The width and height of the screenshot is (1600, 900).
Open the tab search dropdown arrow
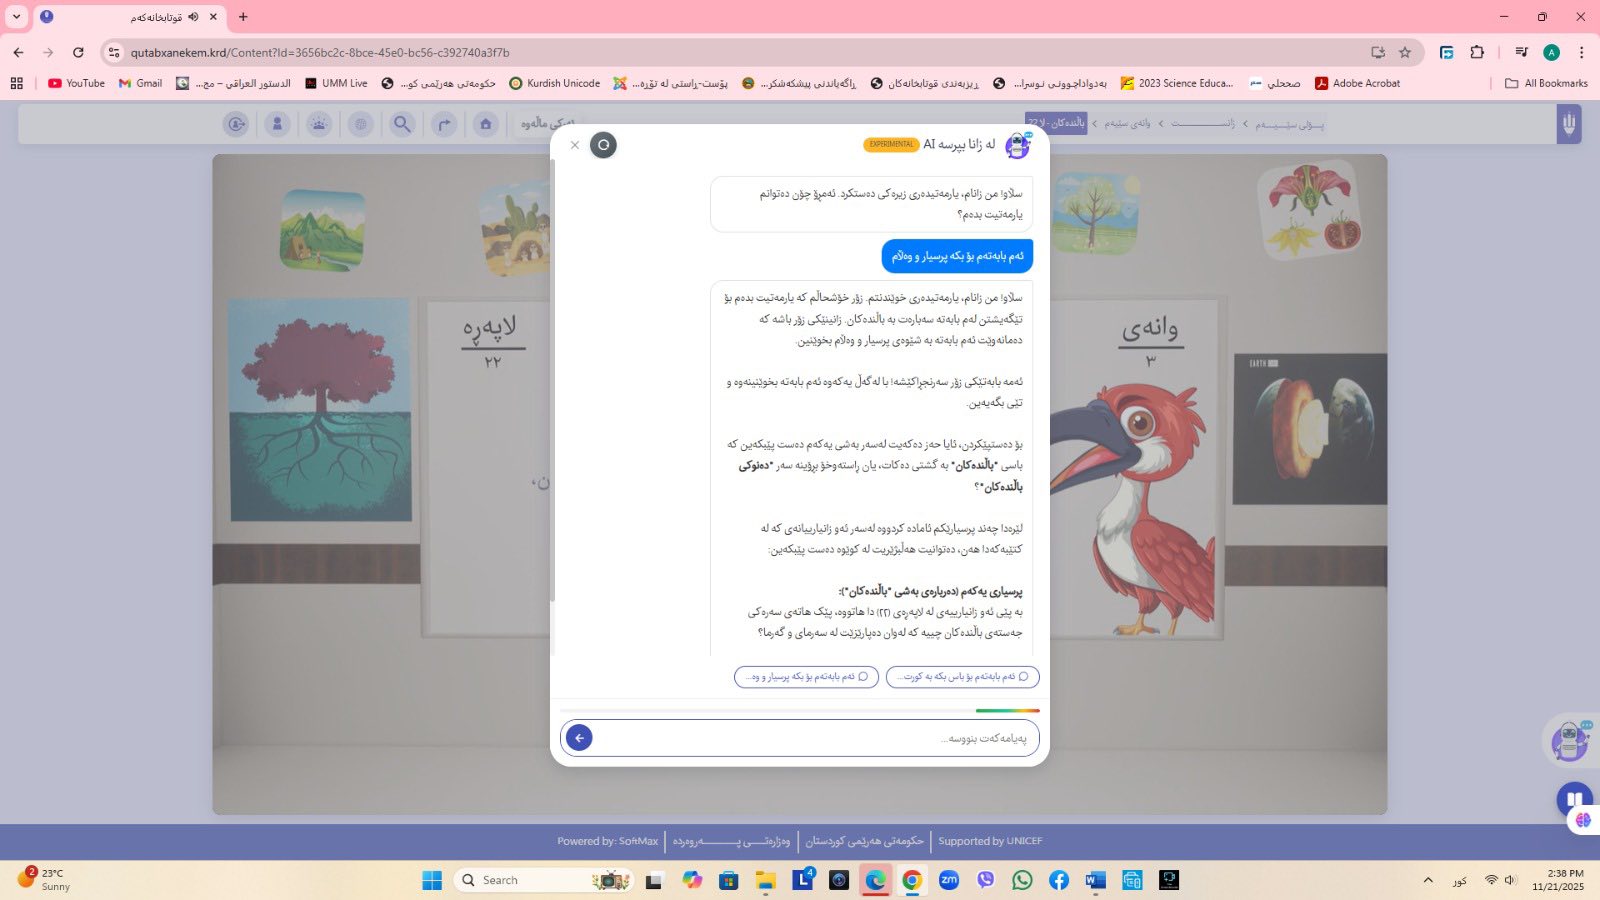click(16, 16)
